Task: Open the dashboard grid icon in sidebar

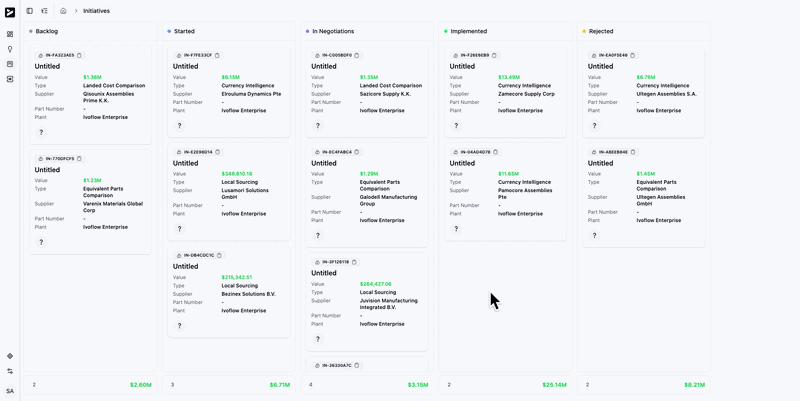Action: pos(10,34)
